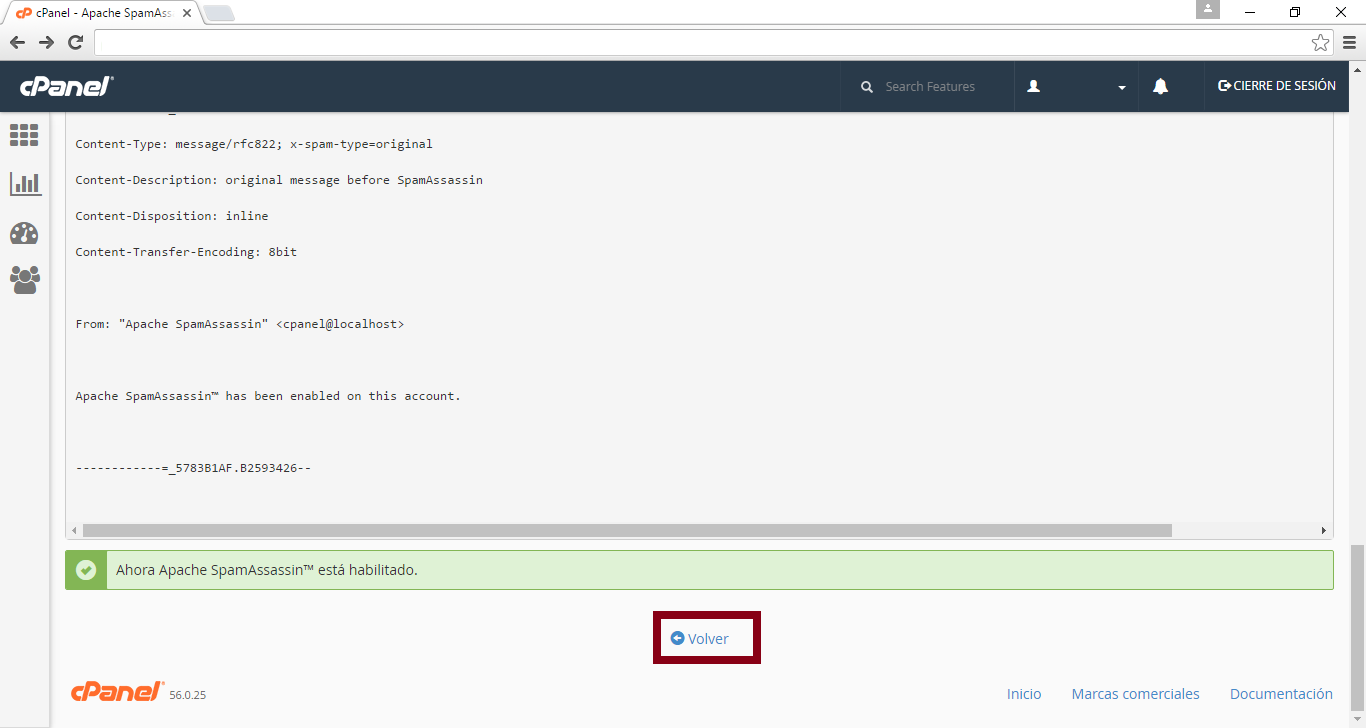
Task: Open the user manager people icon
Action: (24, 279)
